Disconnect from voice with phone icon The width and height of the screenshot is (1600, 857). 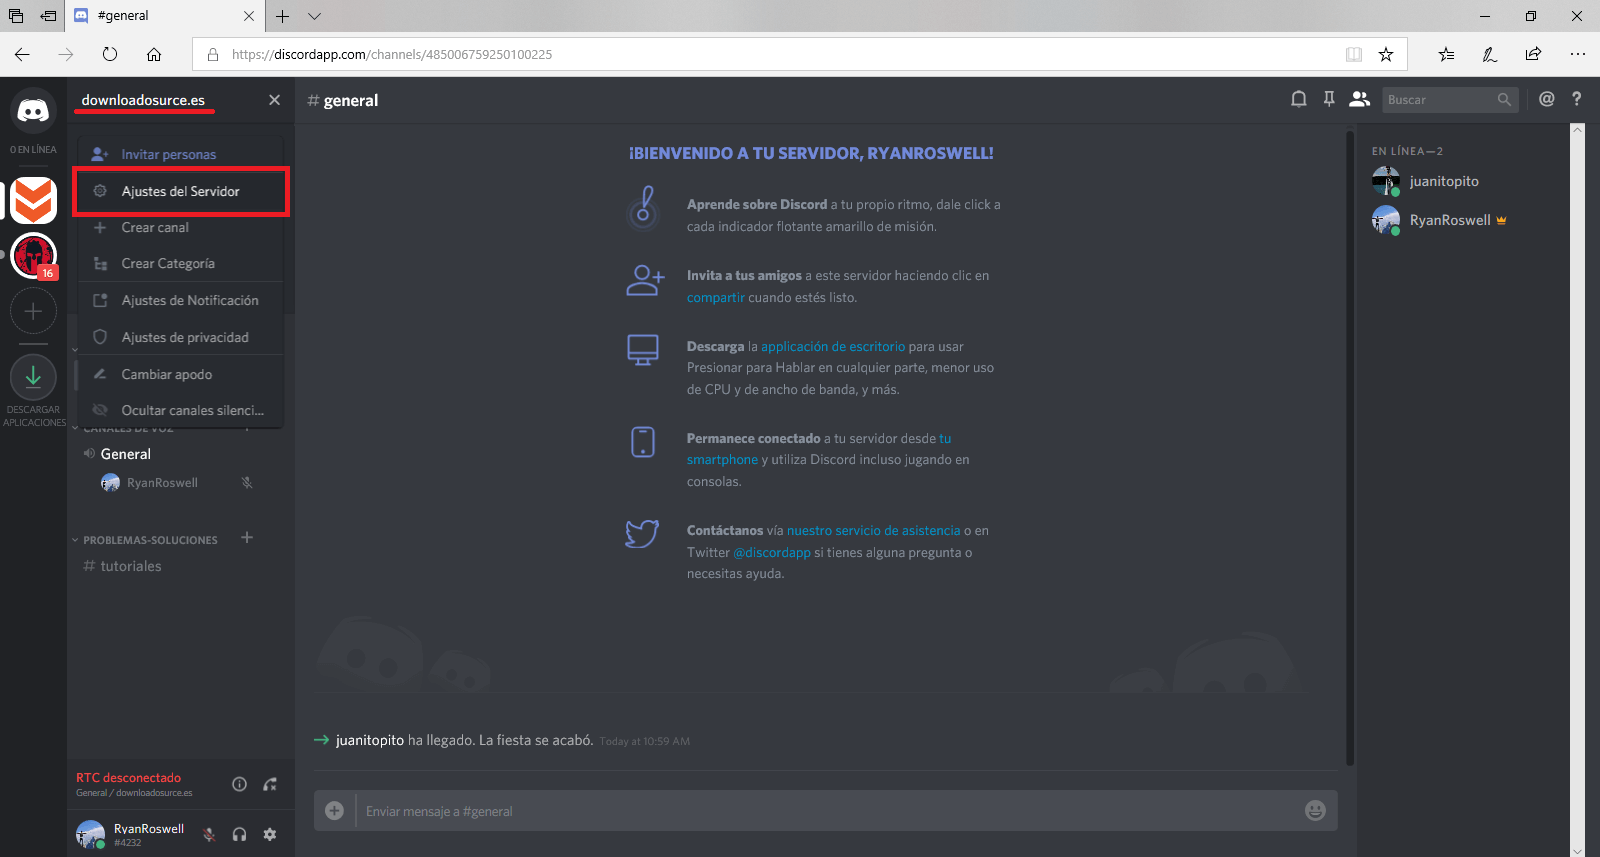270,784
